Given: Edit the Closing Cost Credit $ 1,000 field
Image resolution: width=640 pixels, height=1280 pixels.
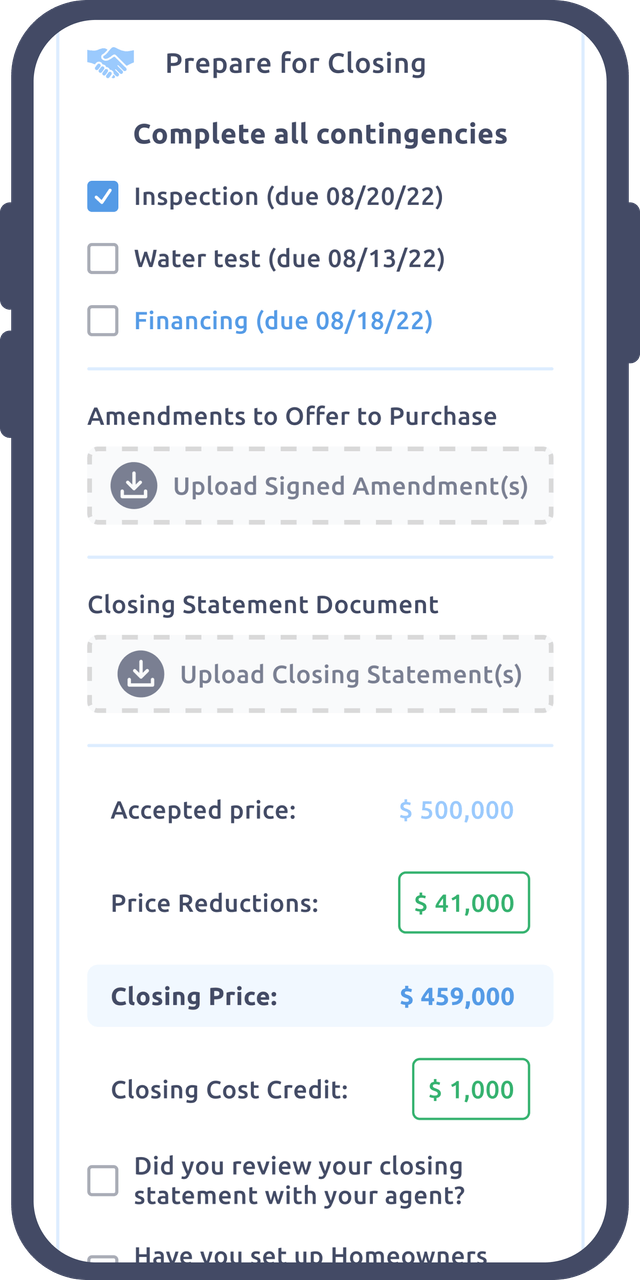Looking at the screenshot, I should [x=471, y=1089].
